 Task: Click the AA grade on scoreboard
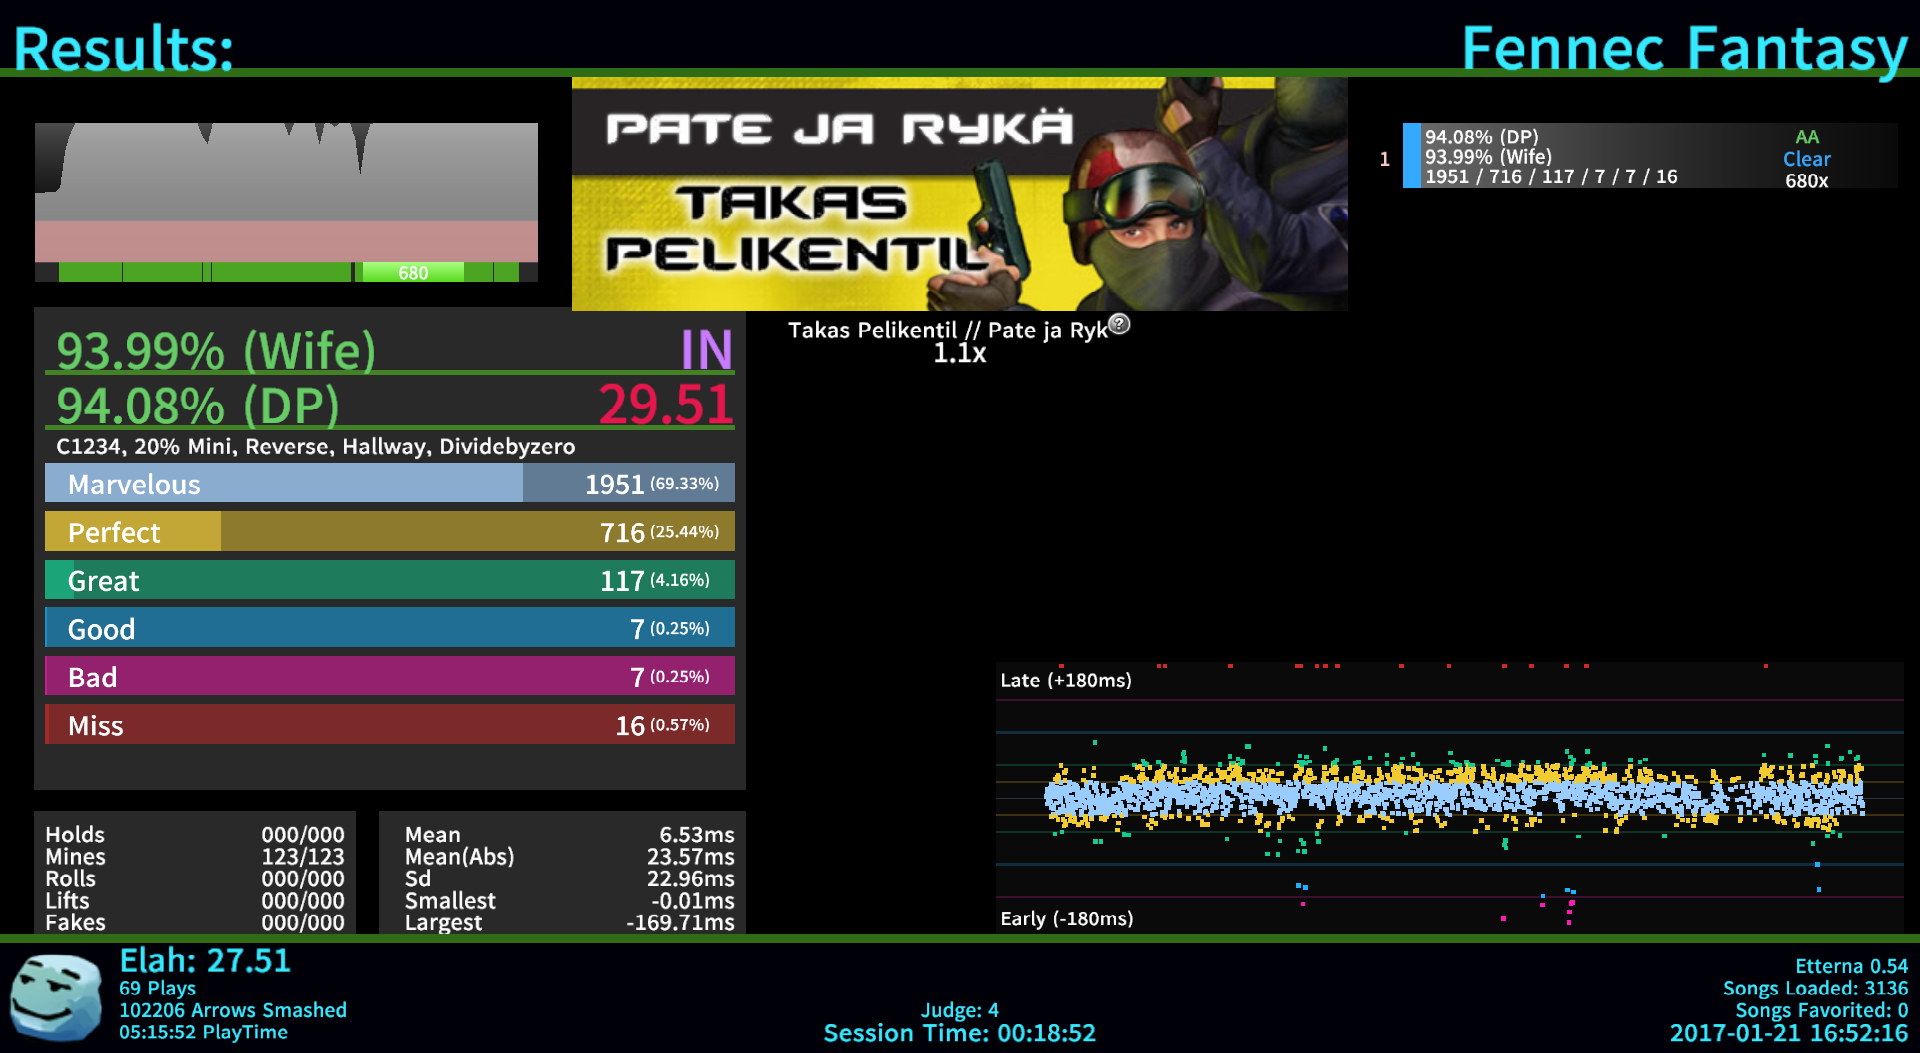pyautogui.click(x=1806, y=137)
